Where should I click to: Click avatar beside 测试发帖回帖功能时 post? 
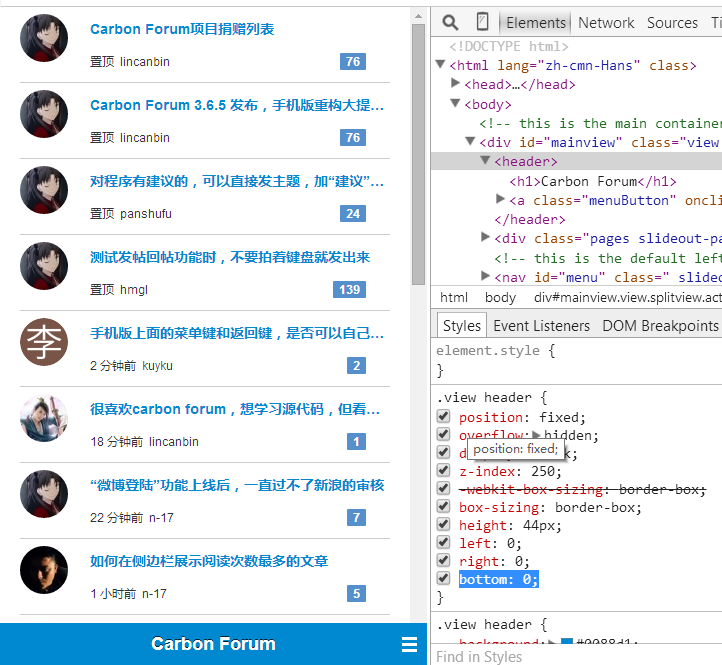[44, 266]
